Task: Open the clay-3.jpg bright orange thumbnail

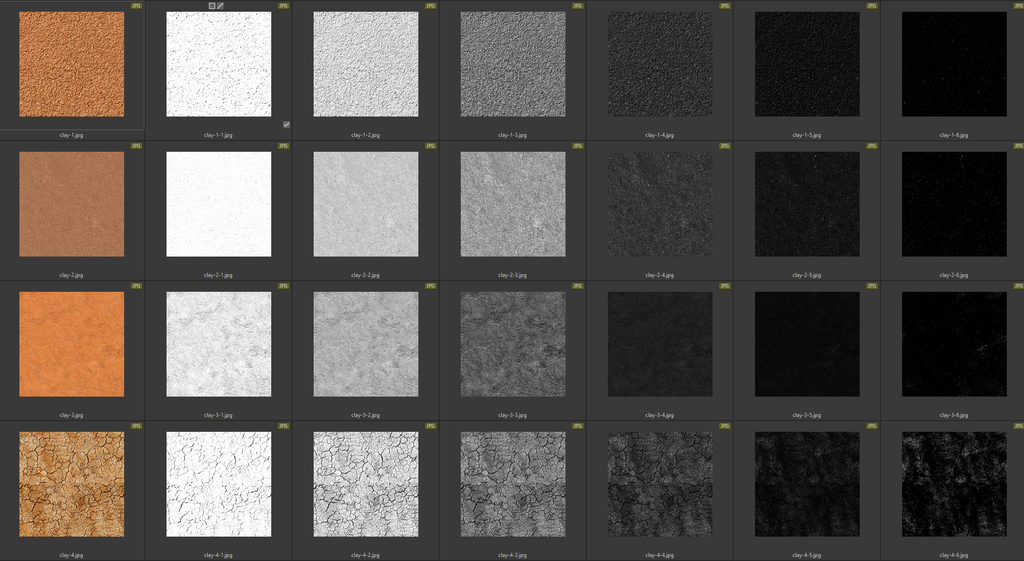Action: pos(72,344)
